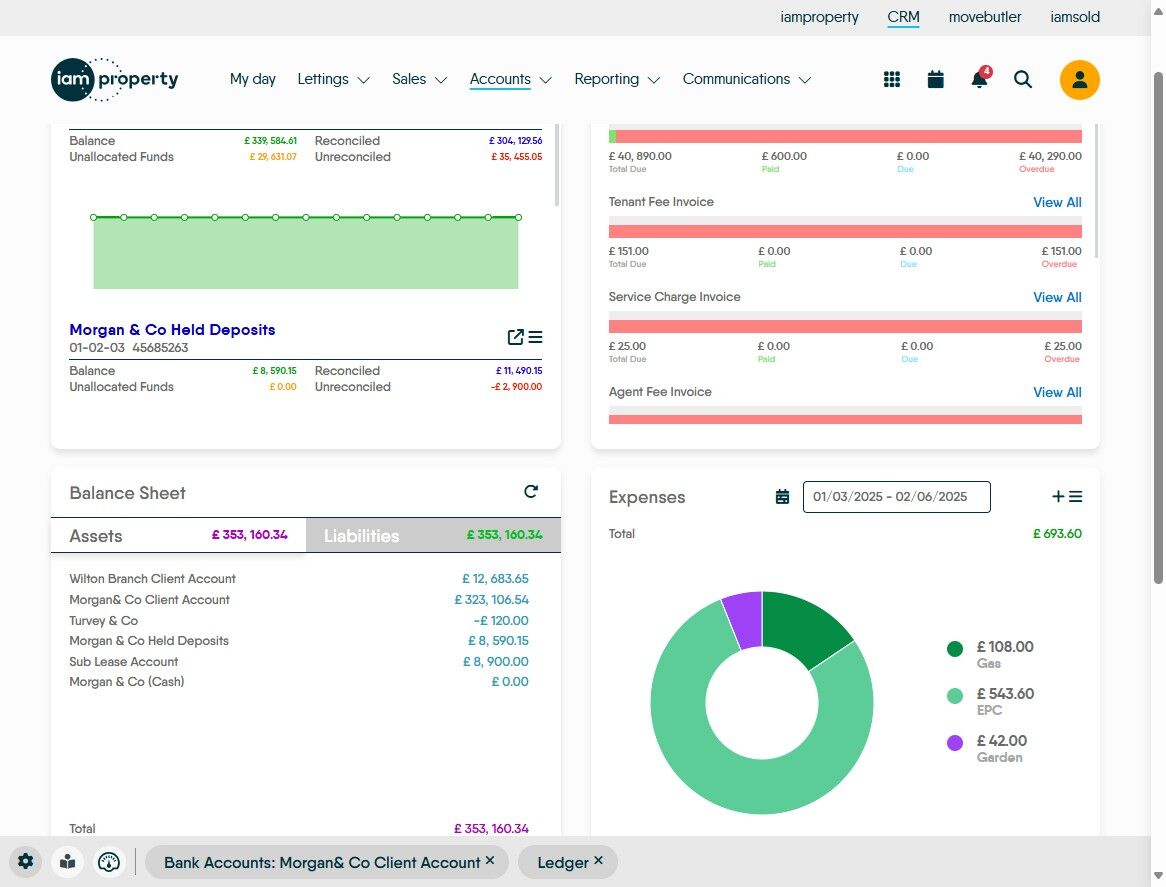Click the settings gear in bottom bar
Viewport: 1166px width, 887px height.
25,862
